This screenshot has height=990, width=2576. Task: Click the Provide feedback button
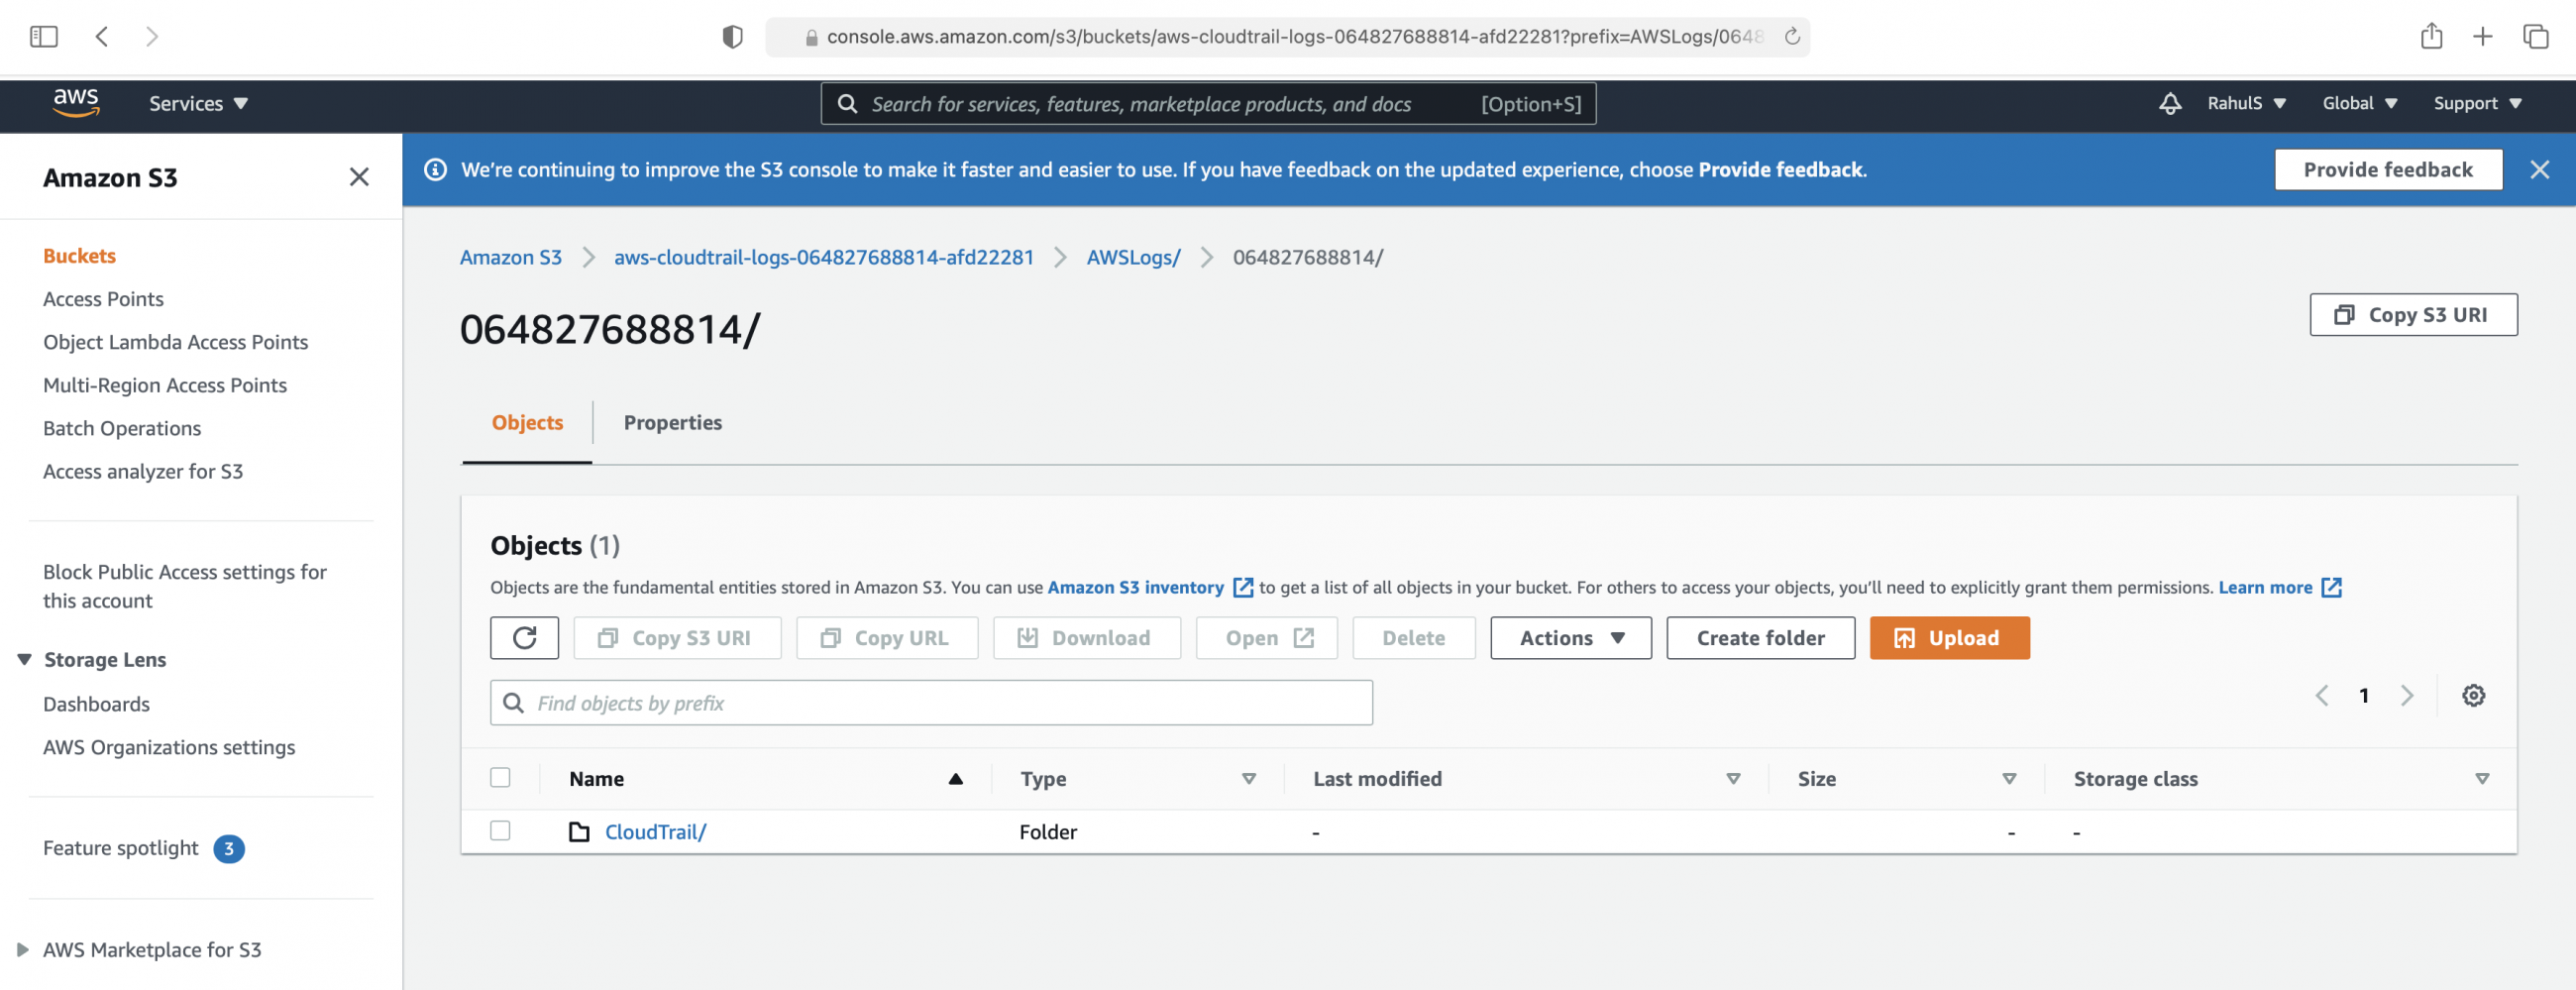[x=2388, y=169]
